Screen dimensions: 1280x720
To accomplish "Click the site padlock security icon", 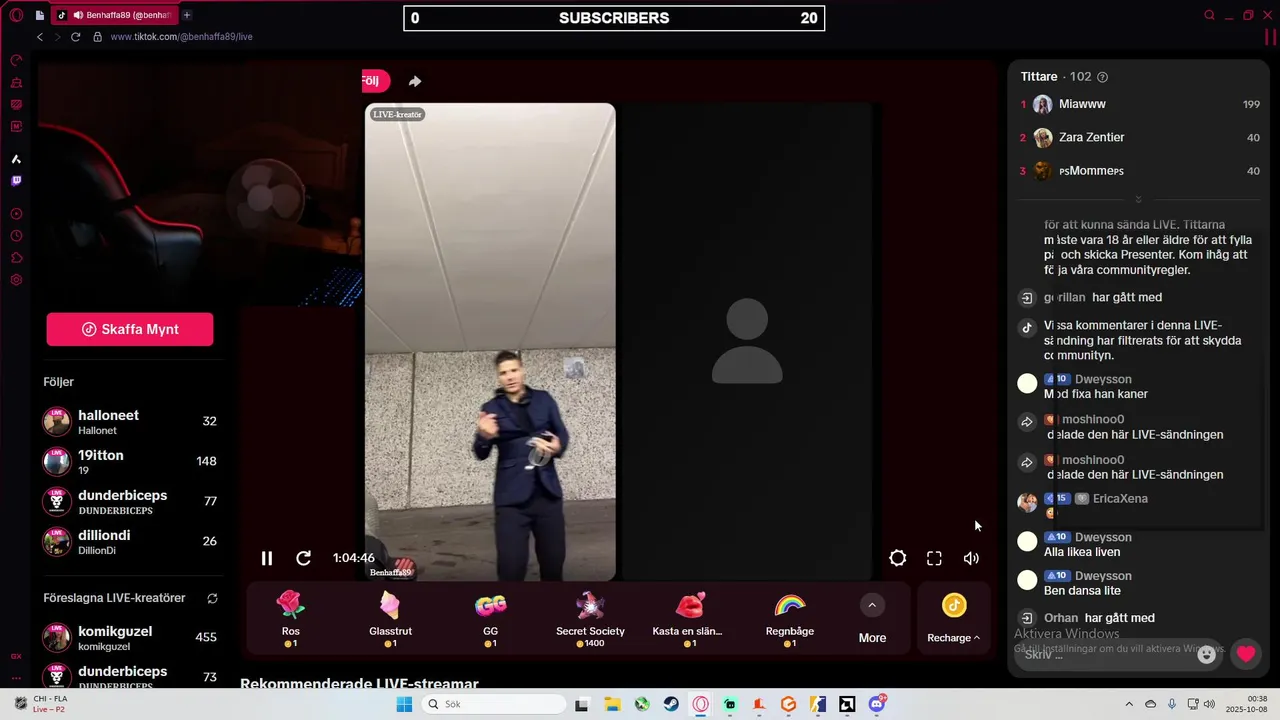I will click(x=97, y=37).
